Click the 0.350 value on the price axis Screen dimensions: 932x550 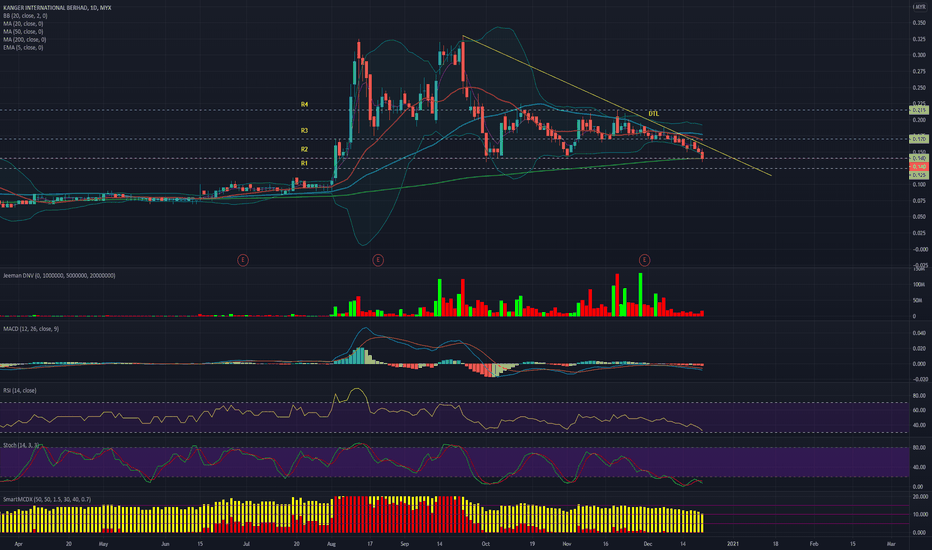pos(919,23)
